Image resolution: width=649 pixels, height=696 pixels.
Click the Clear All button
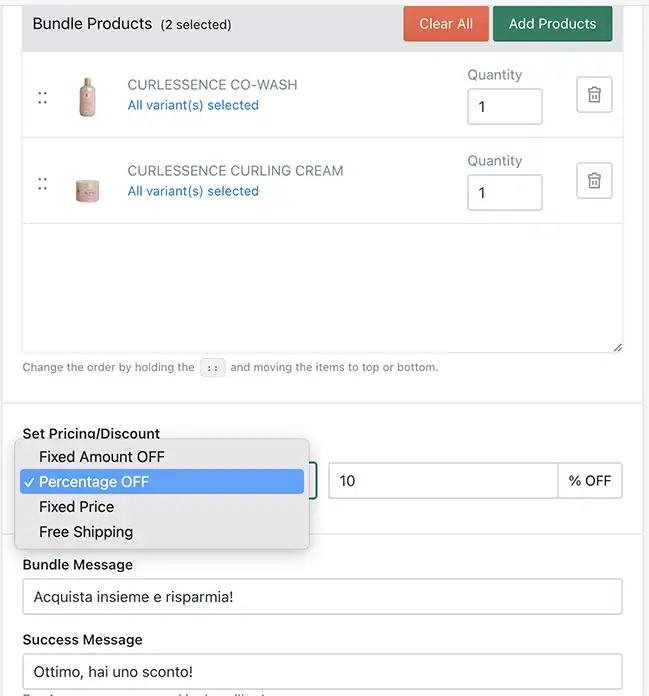click(446, 24)
